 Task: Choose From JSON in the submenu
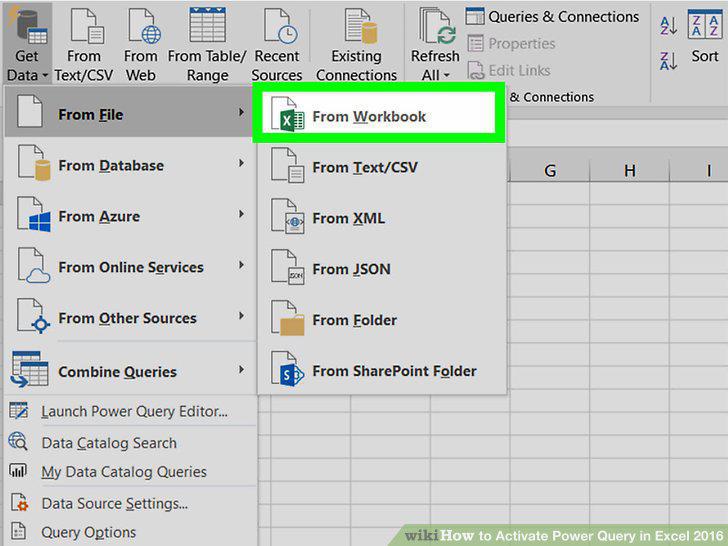(x=382, y=267)
